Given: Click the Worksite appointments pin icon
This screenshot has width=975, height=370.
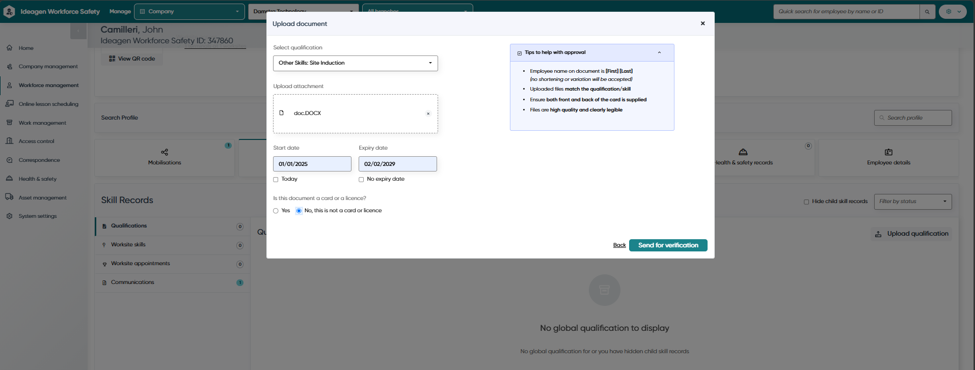Looking at the screenshot, I should (104, 264).
